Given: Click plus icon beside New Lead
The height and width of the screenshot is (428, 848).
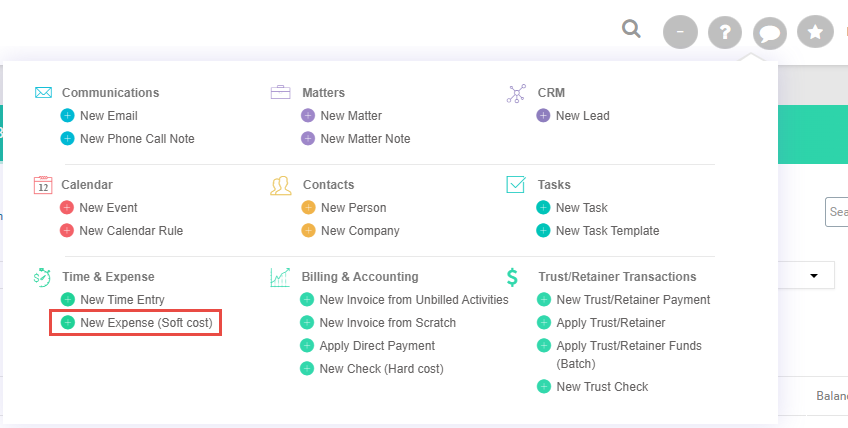Looking at the screenshot, I should tap(543, 116).
